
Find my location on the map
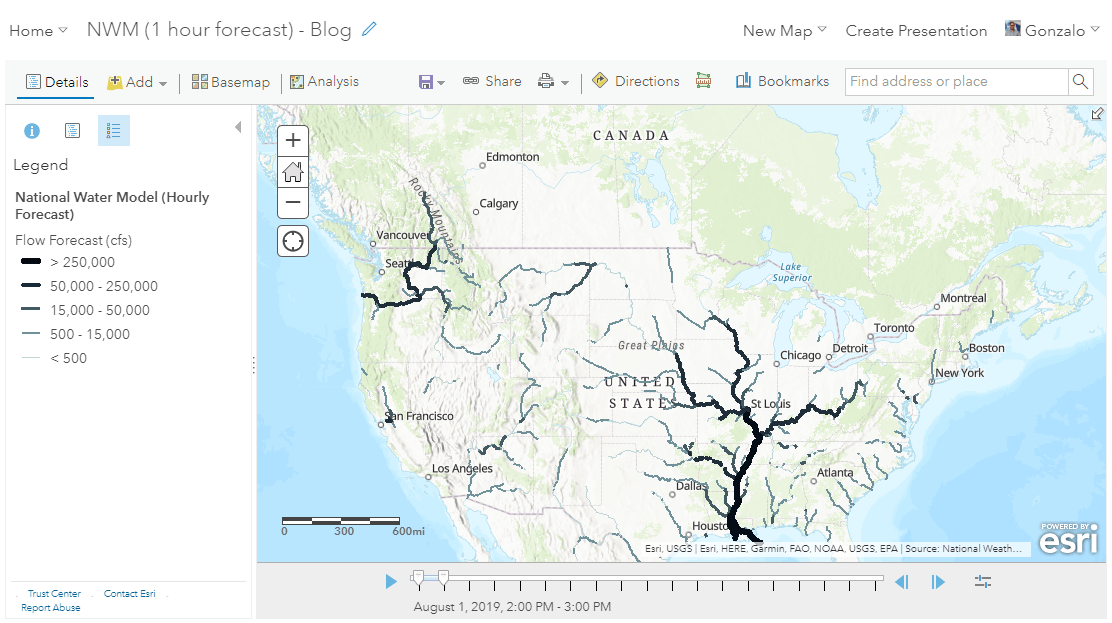coord(293,241)
